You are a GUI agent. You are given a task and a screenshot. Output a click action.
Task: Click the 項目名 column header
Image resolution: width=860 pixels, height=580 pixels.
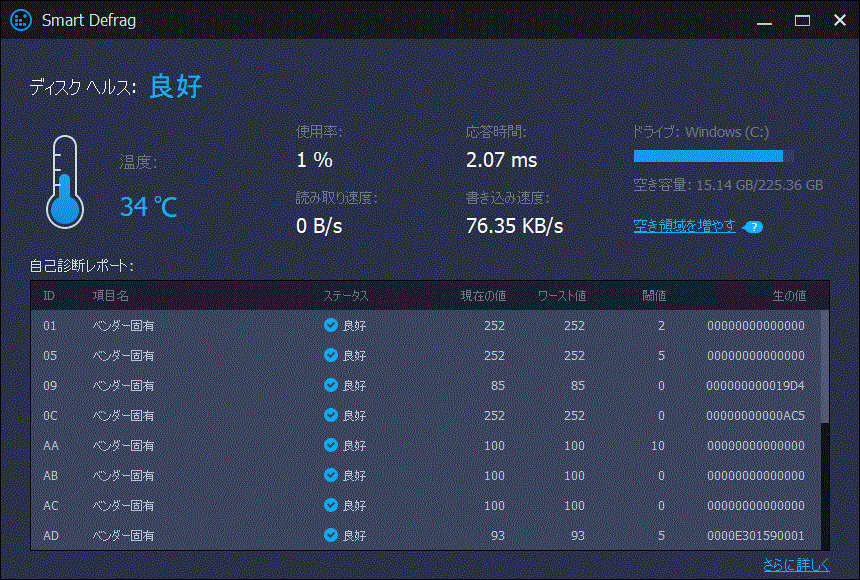pyautogui.click(x=111, y=296)
